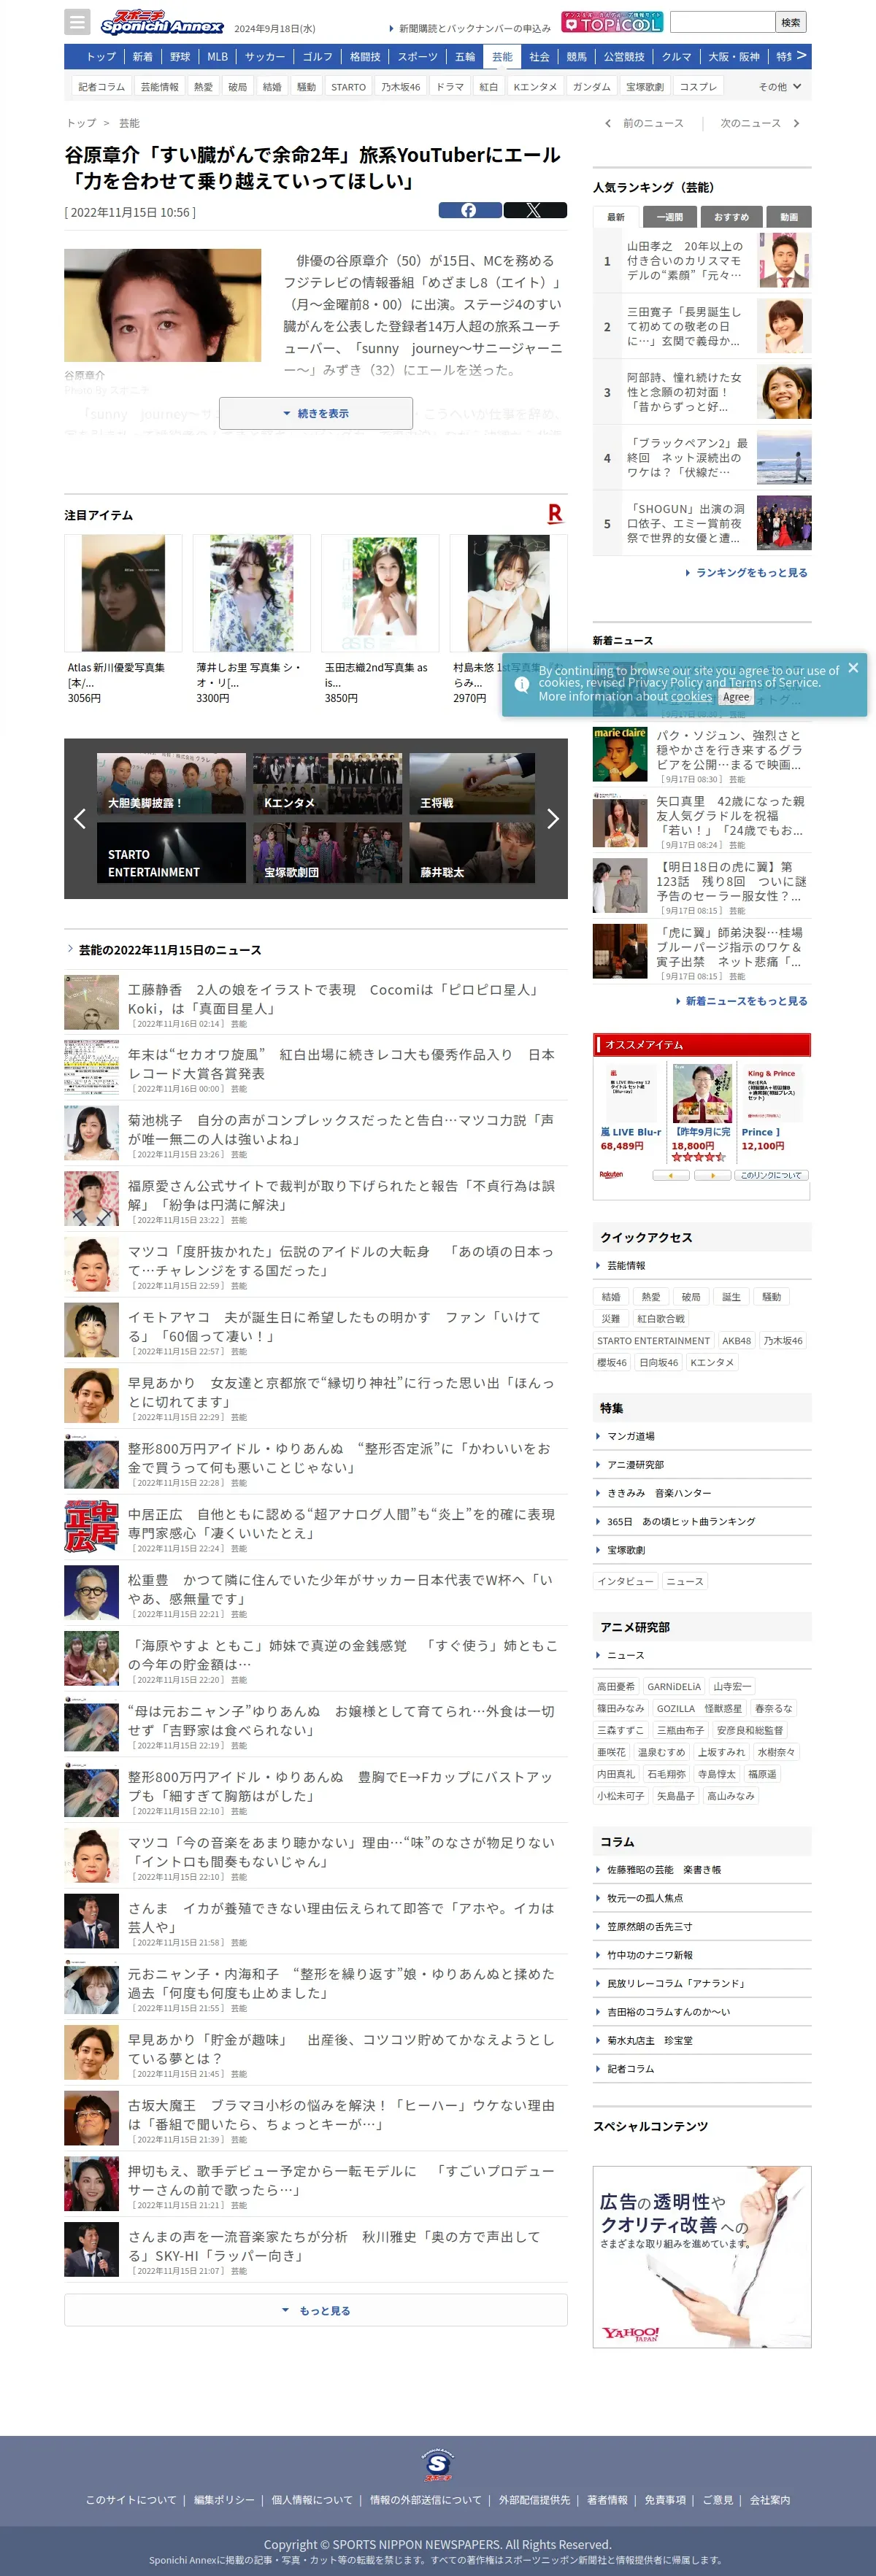Open ranking item 5 SHOGUN article

point(702,523)
